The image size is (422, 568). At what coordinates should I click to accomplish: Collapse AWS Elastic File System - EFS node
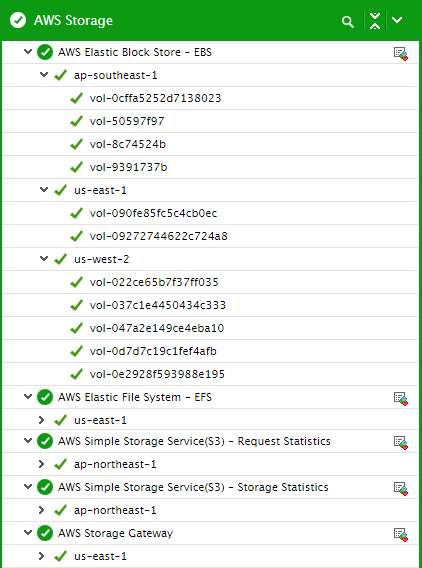[28, 397]
